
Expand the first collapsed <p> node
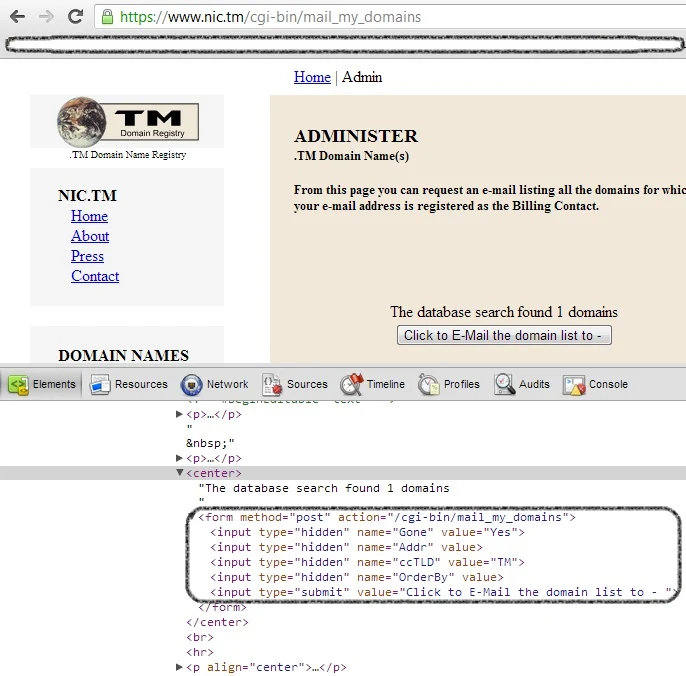tap(179, 414)
